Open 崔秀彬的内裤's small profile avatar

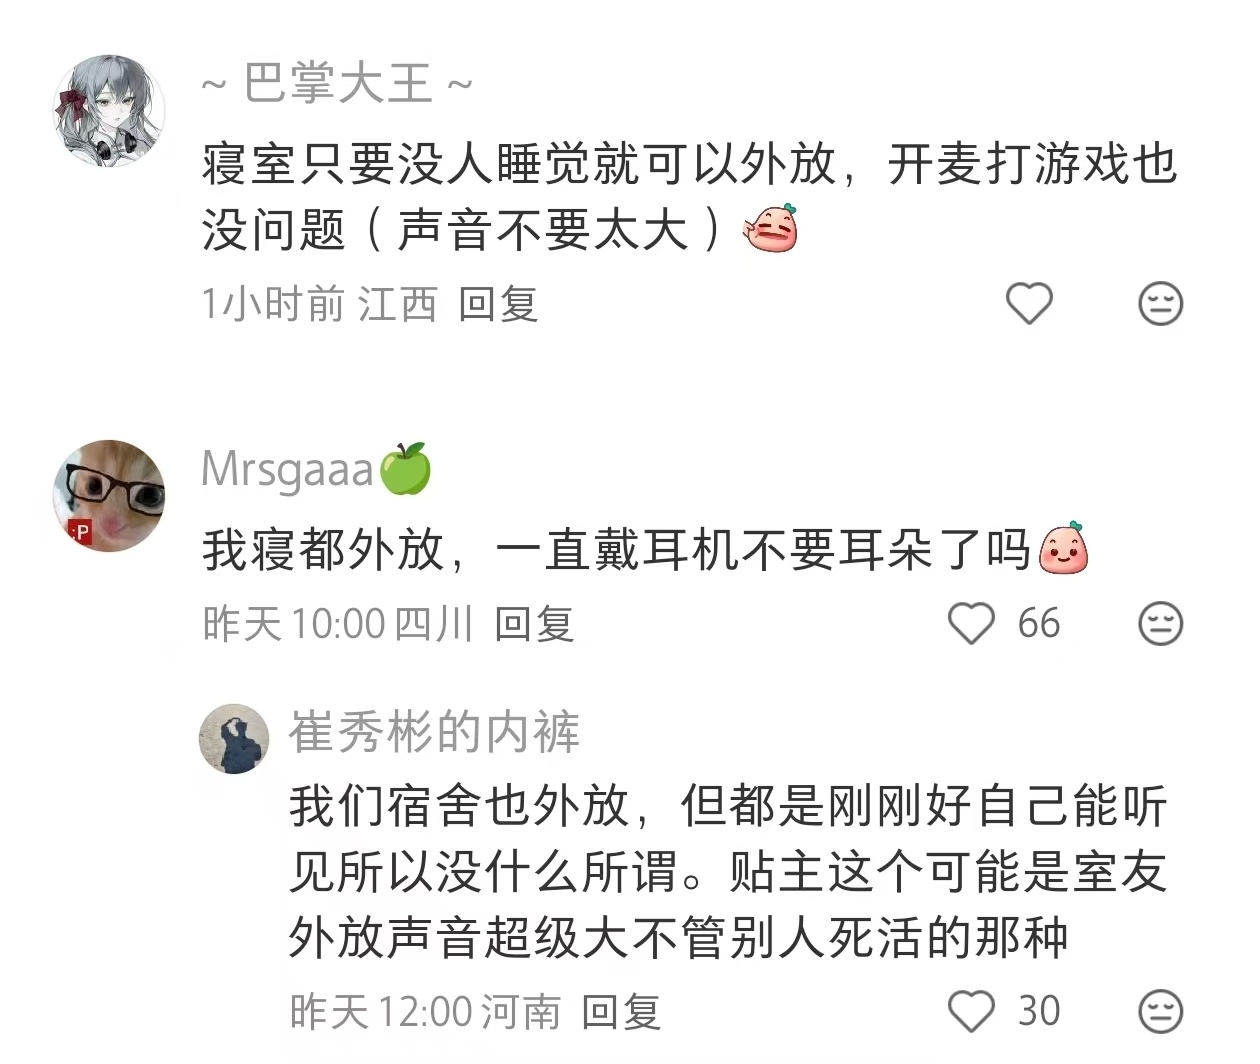tap(235, 739)
